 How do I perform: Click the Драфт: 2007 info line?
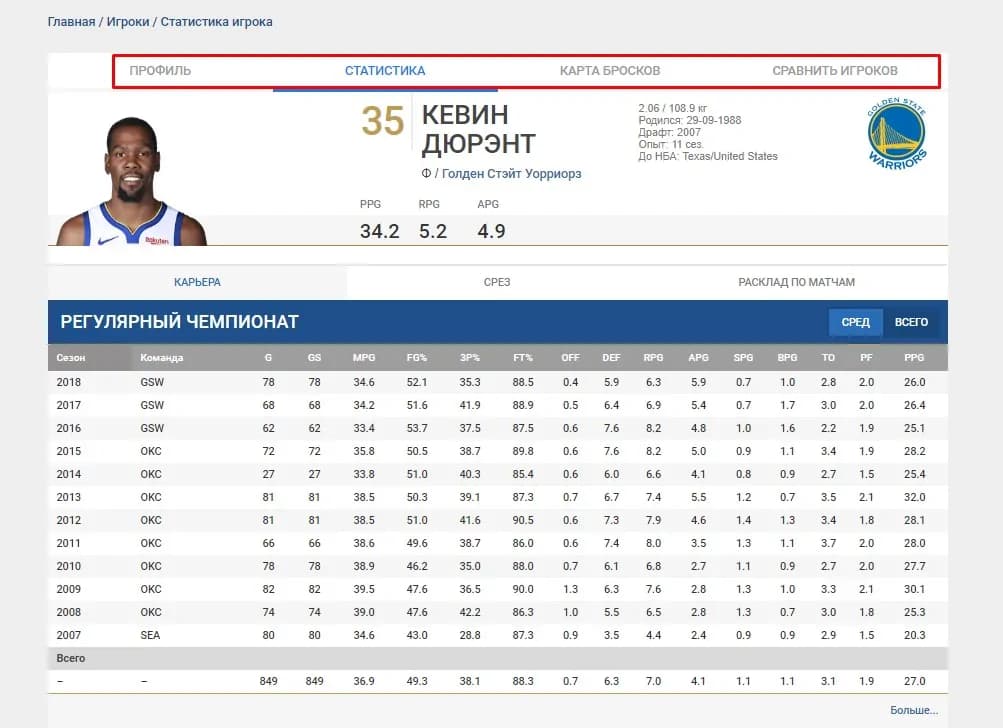(669, 132)
